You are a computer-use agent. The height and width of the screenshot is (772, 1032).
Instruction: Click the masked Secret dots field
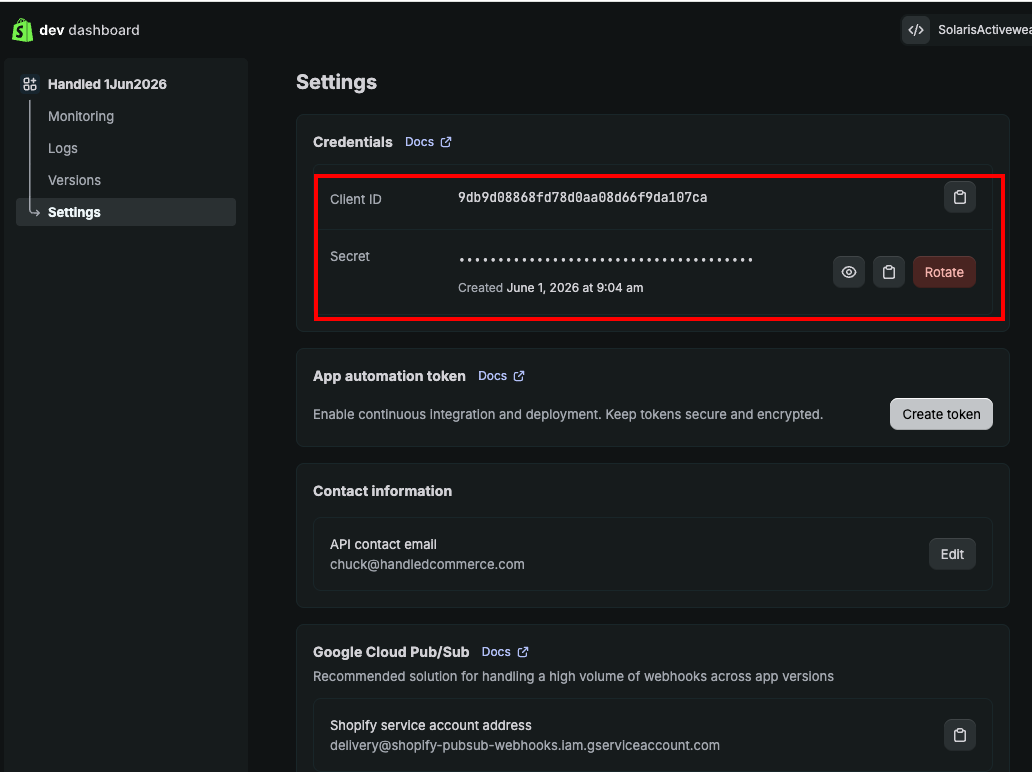tap(606, 260)
